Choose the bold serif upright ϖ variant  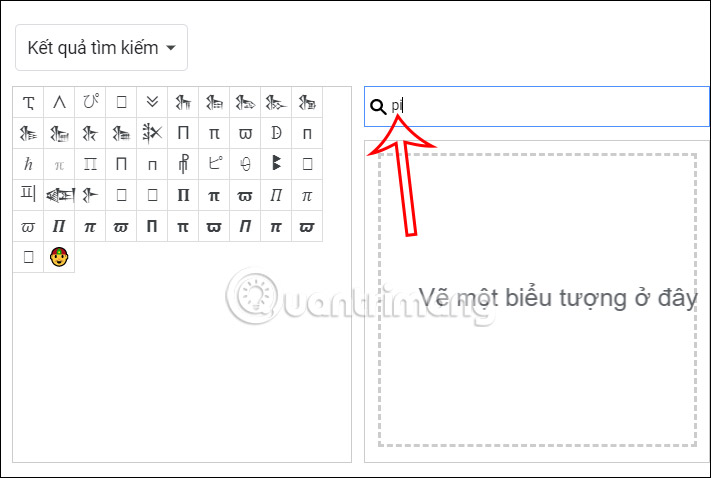(x=245, y=195)
